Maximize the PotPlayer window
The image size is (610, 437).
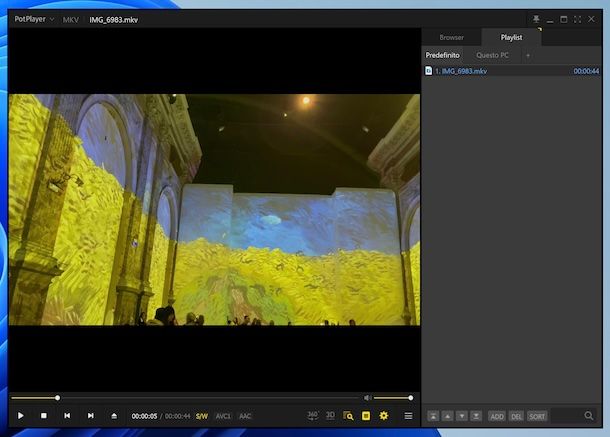point(563,19)
